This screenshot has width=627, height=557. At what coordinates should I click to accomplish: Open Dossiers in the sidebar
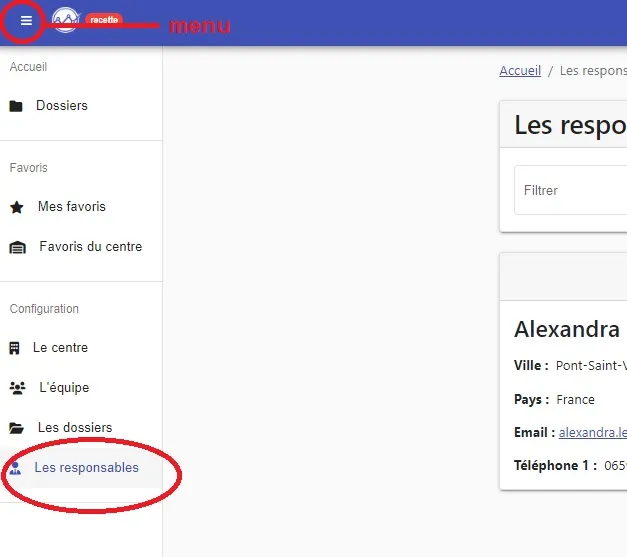[81, 106]
